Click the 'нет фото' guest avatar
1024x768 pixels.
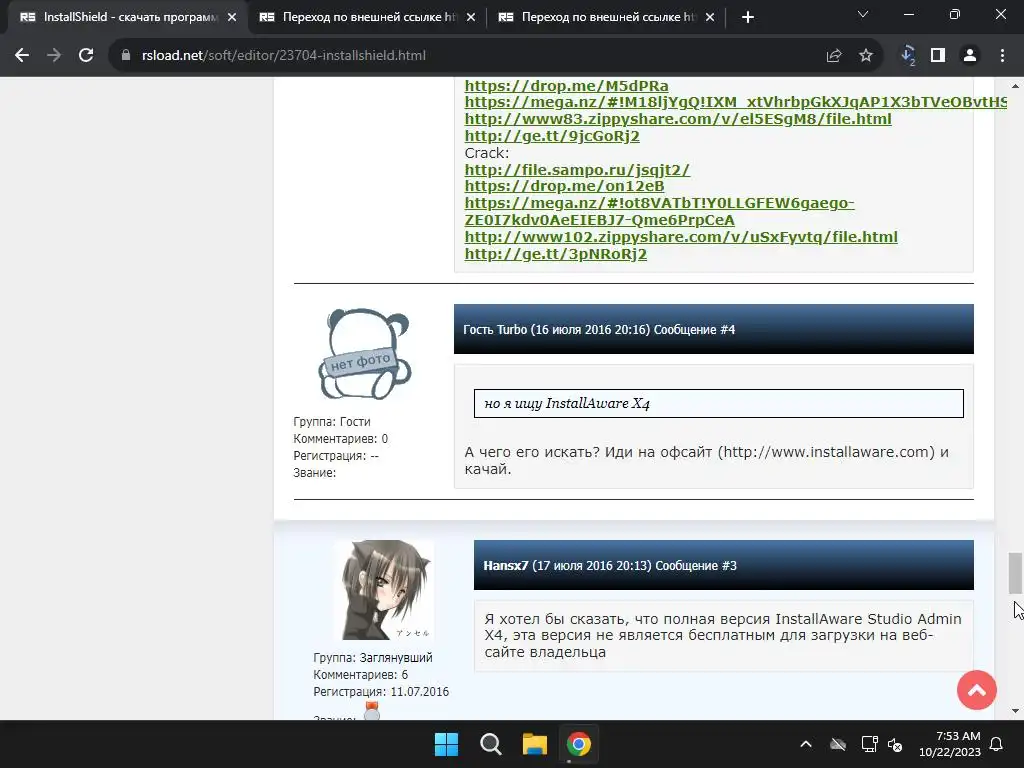tap(364, 354)
